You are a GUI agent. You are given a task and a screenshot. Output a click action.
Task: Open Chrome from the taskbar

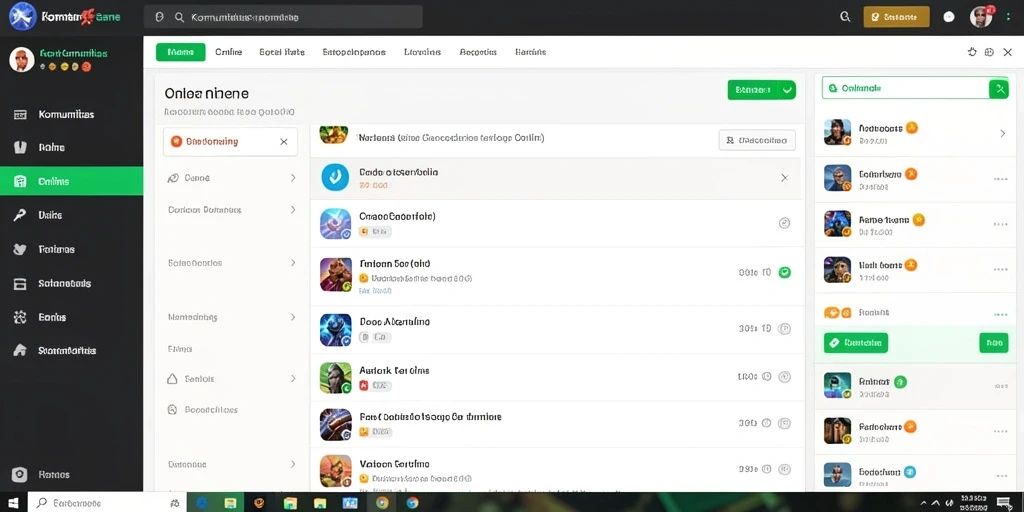tap(383, 503)
